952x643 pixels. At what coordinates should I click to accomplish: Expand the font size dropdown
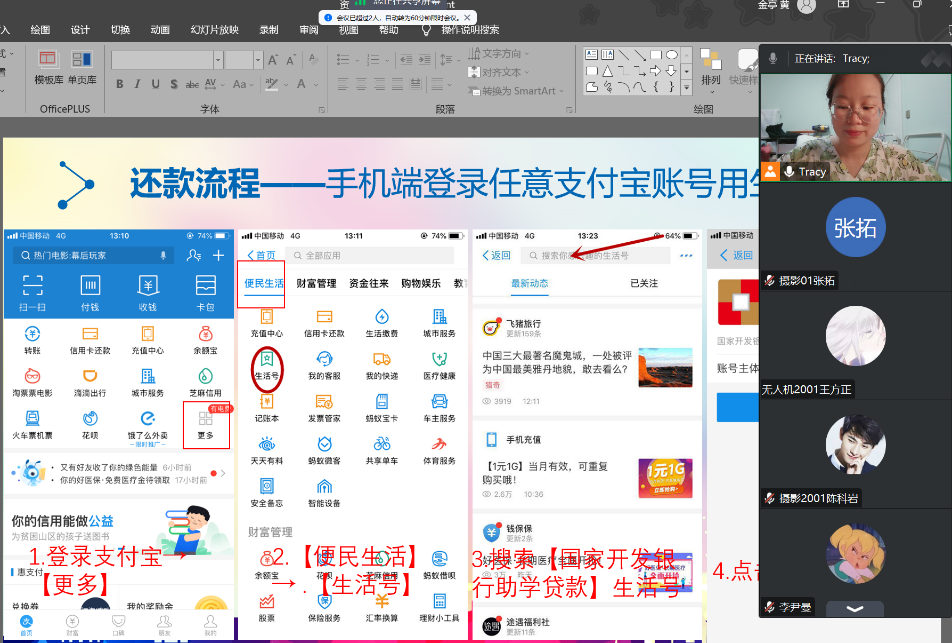pyautogui.click(x=258, y=61)
